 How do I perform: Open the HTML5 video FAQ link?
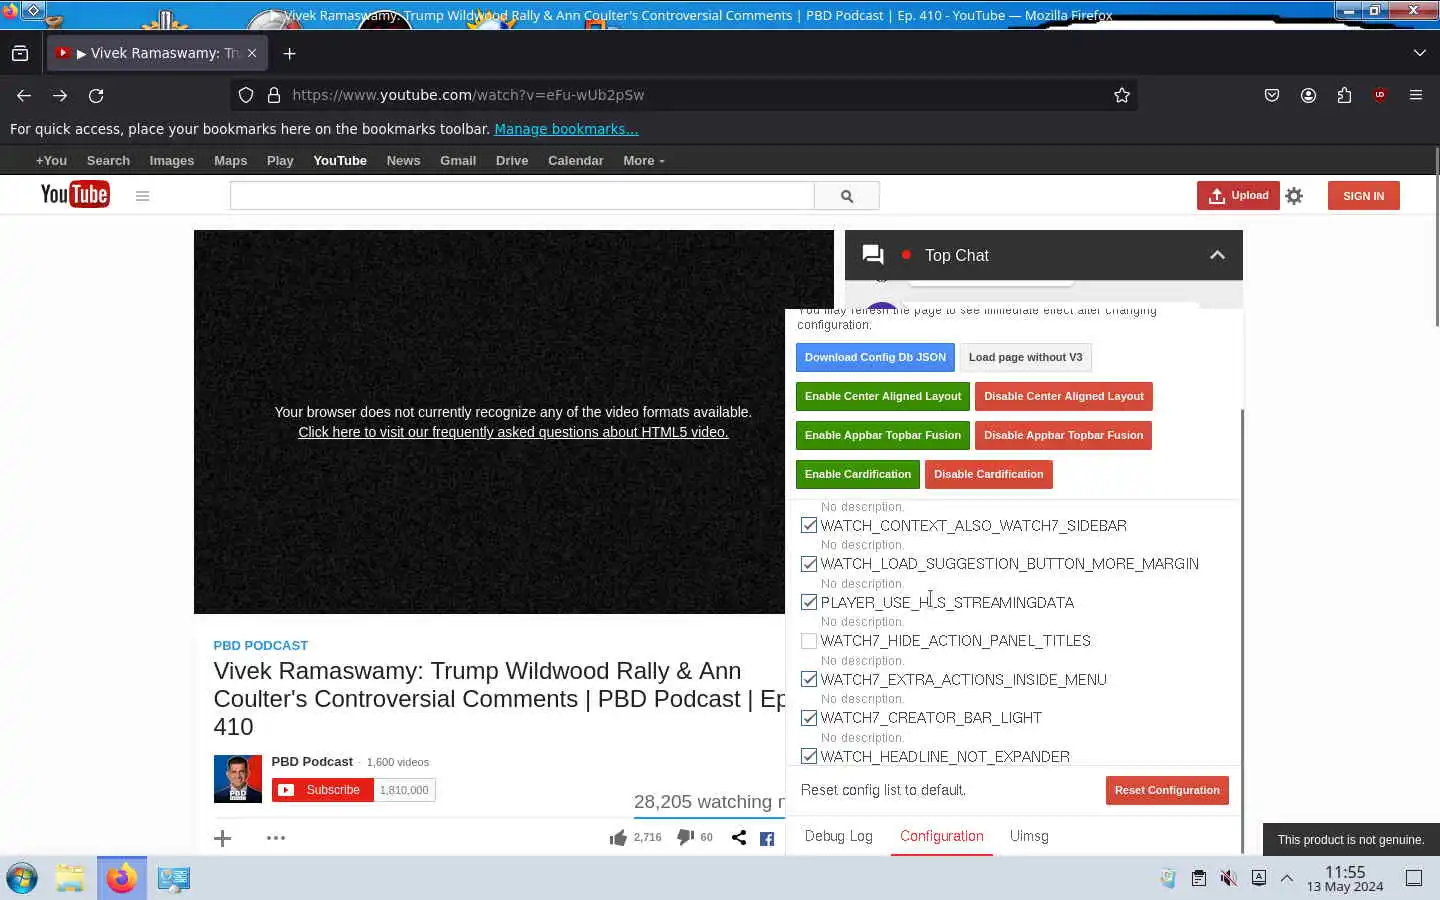(x=513, y=432)
